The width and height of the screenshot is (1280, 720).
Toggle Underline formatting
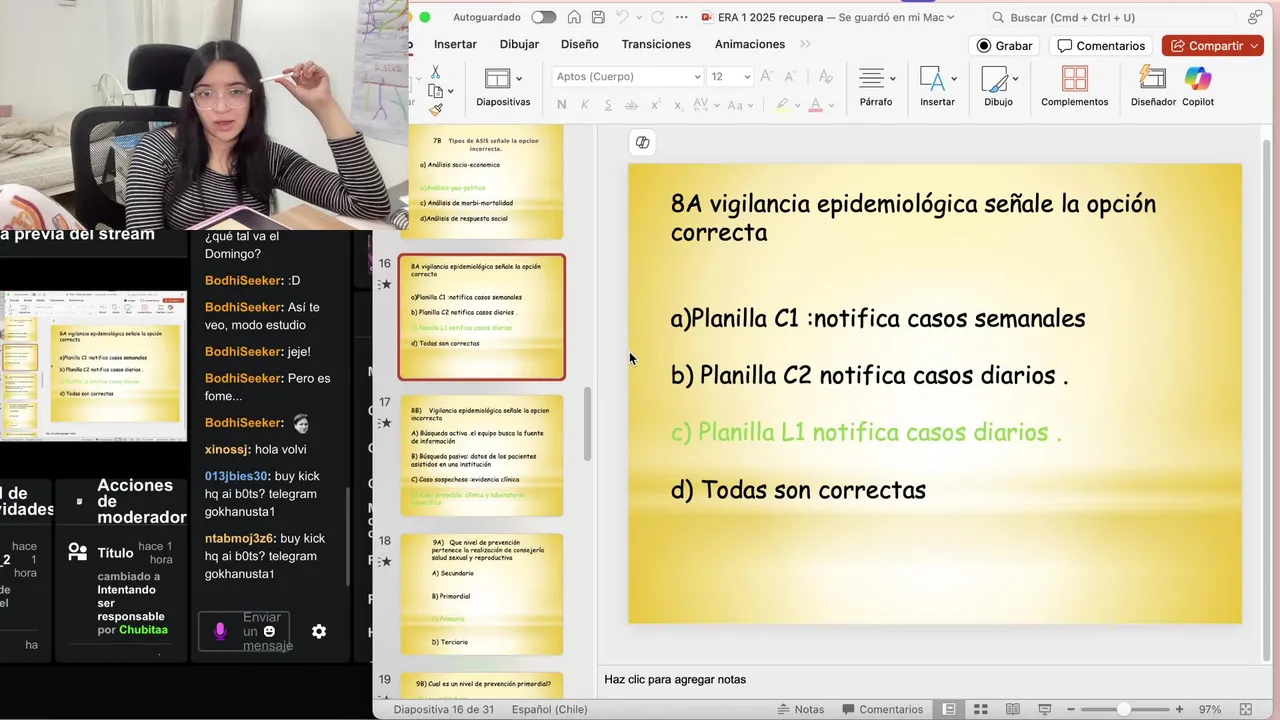tap(608, 105)
